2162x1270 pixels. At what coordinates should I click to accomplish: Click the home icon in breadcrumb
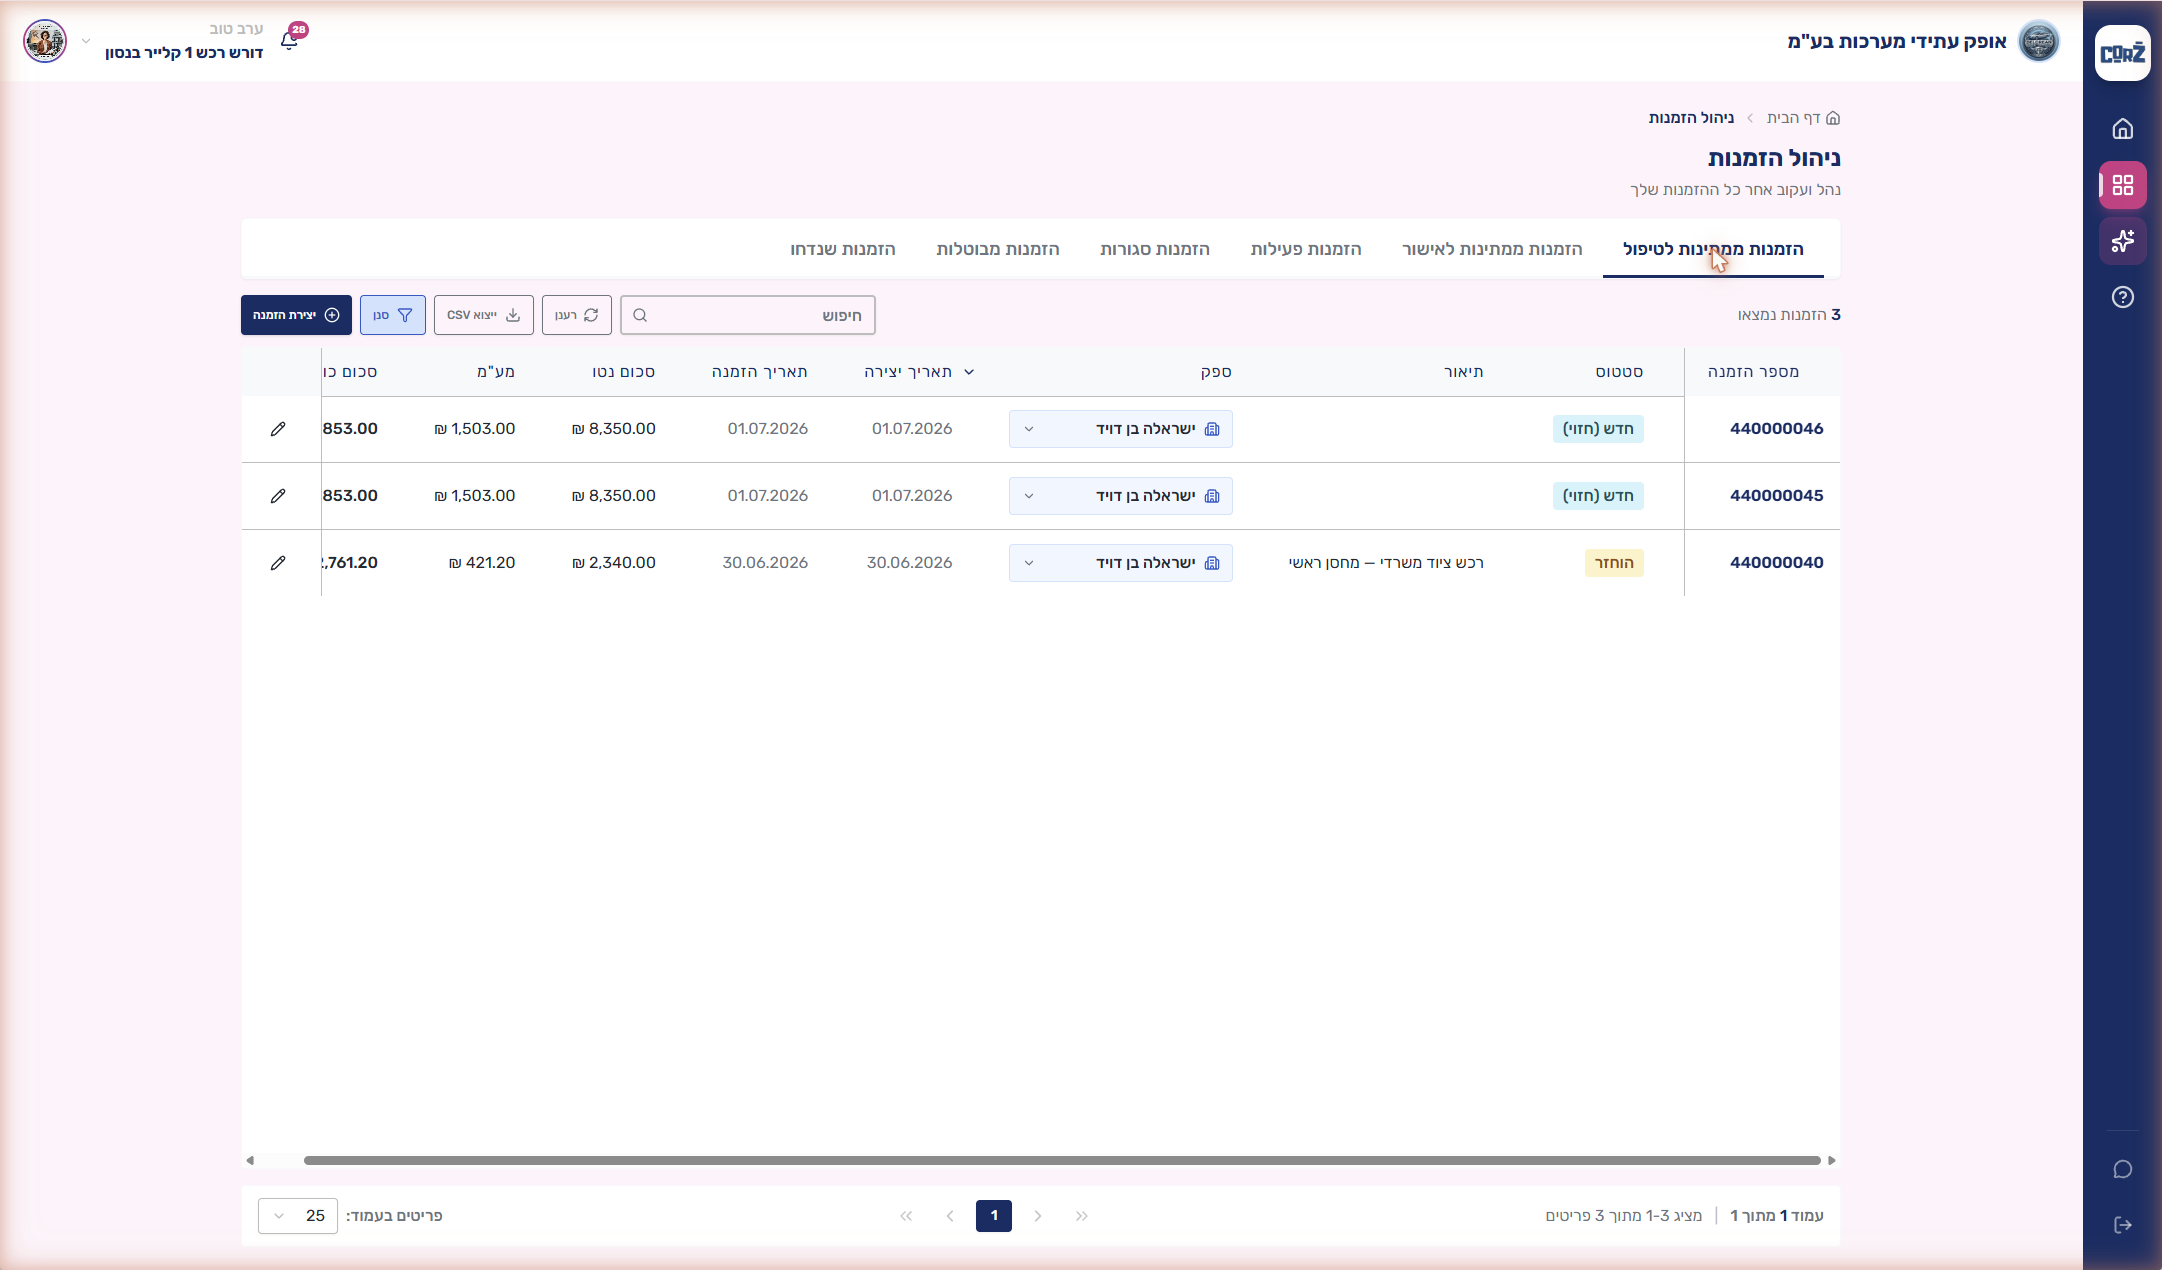1833,118
